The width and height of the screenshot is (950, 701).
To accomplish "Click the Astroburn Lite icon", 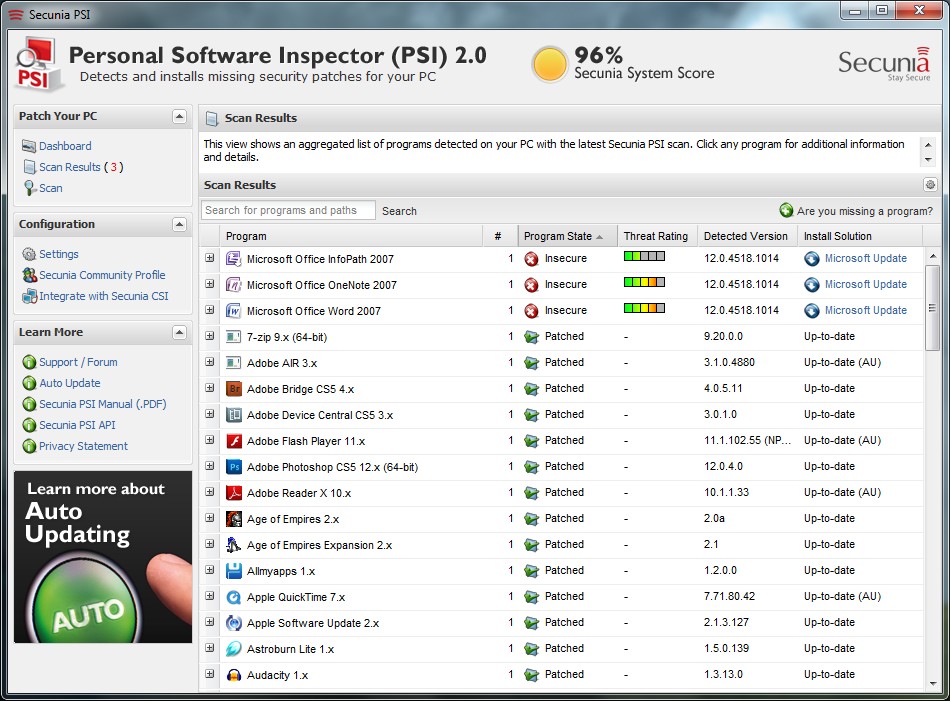I will (233, 649).
